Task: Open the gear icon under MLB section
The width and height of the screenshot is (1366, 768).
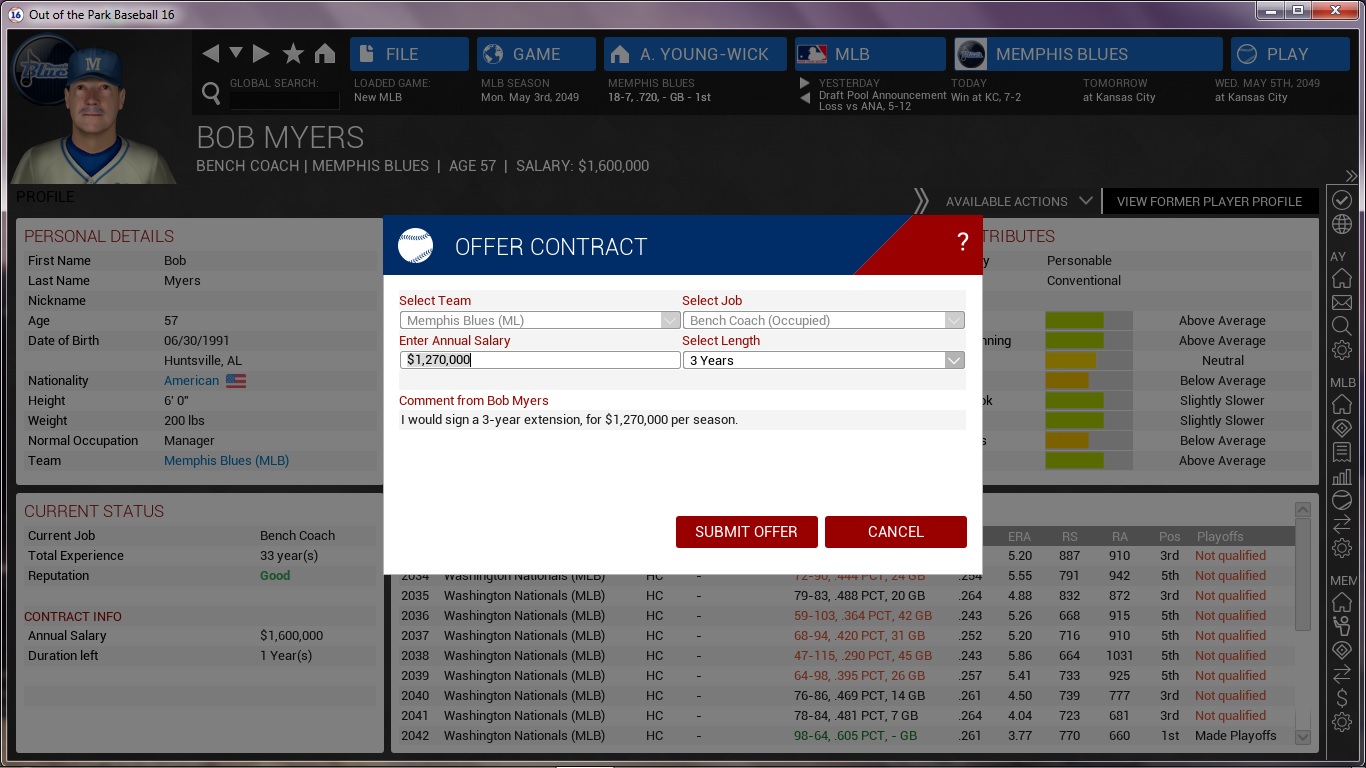Action: coord(1342,548)
